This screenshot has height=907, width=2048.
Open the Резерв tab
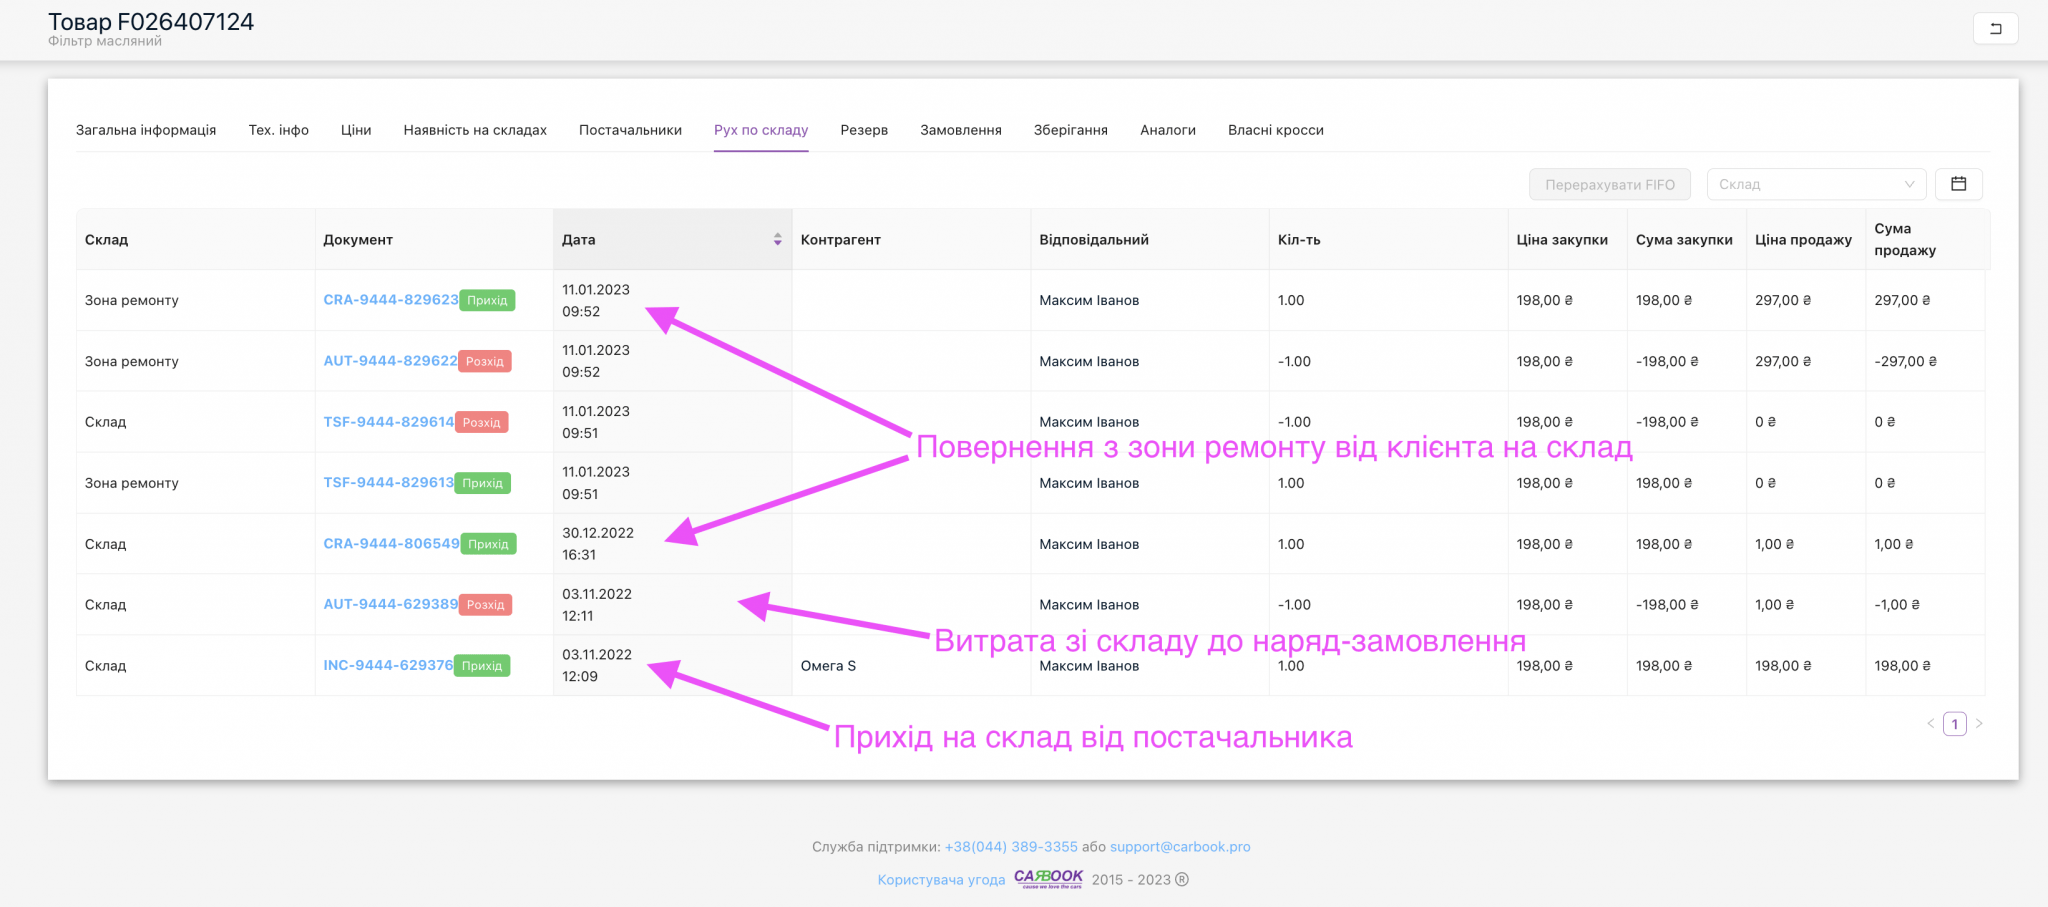(864, 130)
